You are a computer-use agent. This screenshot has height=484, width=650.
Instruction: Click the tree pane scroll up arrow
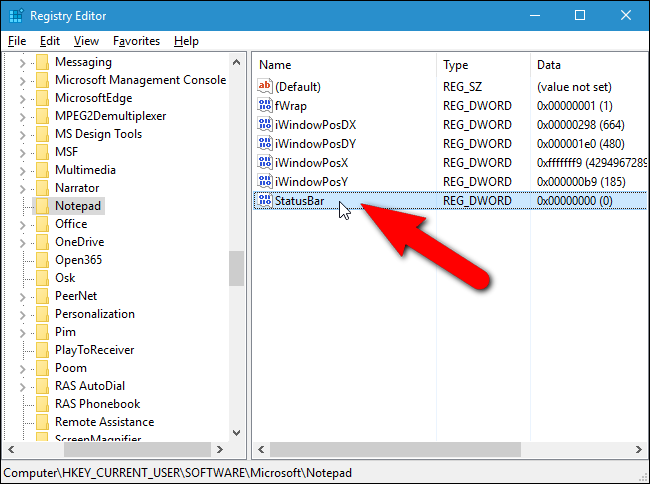[236, 63]
